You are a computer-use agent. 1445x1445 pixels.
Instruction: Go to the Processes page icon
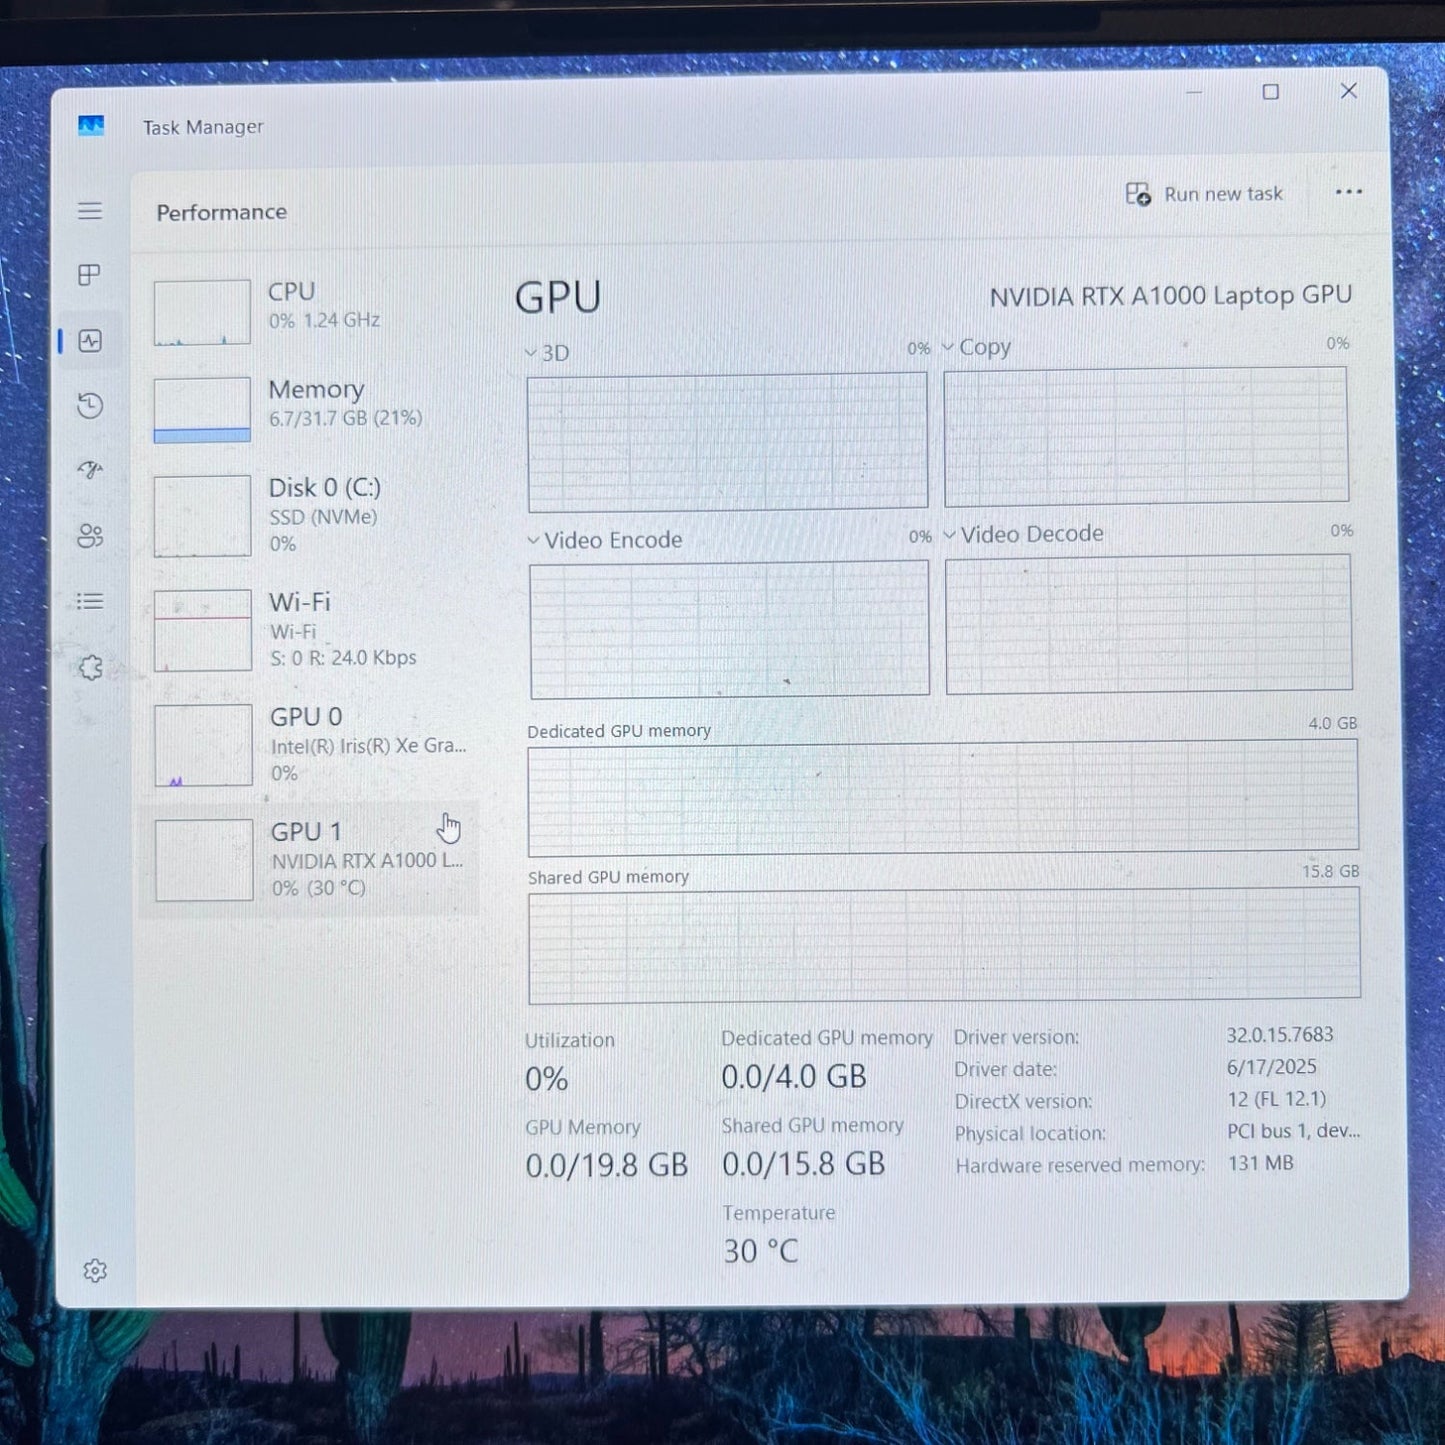coord(90,275)
